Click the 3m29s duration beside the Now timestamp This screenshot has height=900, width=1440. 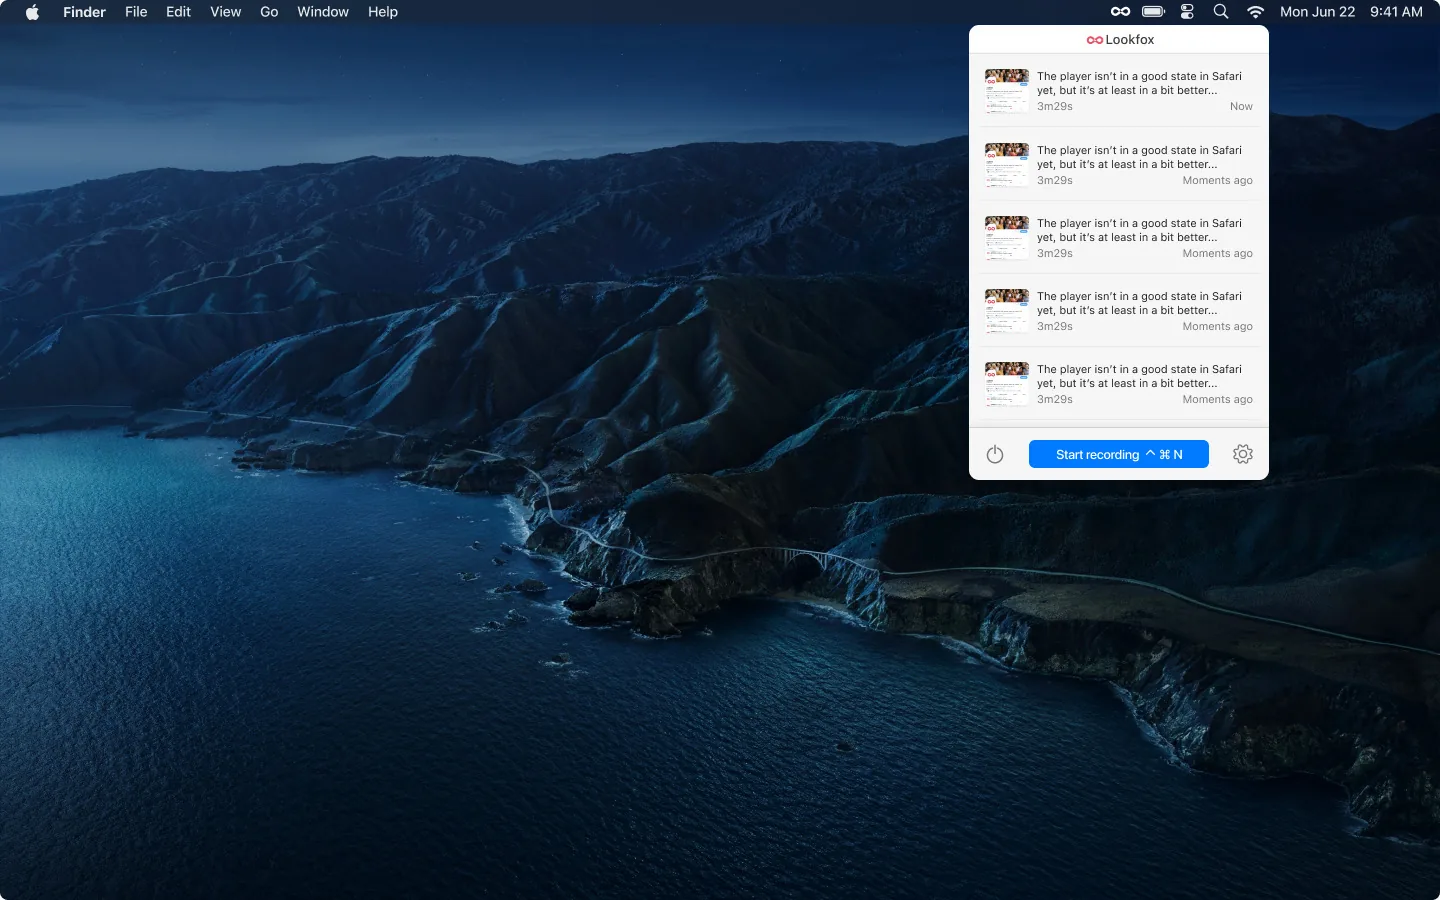pyautogui.click(x=1055, y=106)
